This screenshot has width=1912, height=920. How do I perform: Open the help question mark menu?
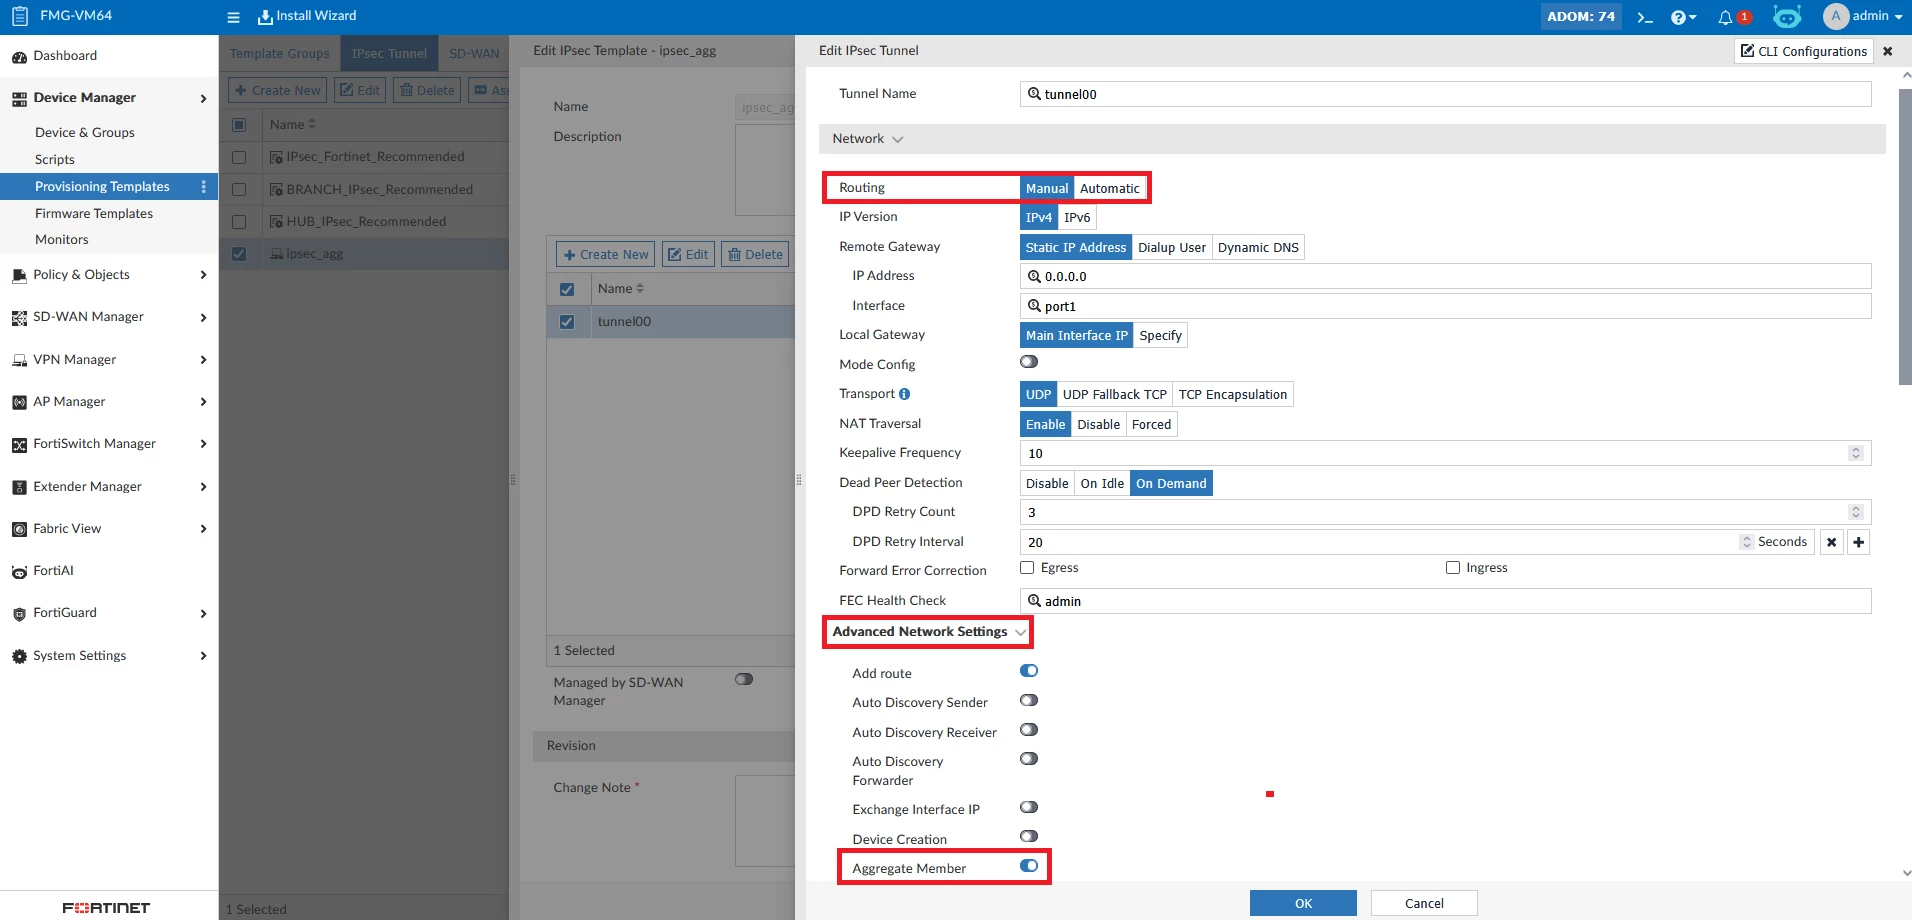[x=1683, y=17]
